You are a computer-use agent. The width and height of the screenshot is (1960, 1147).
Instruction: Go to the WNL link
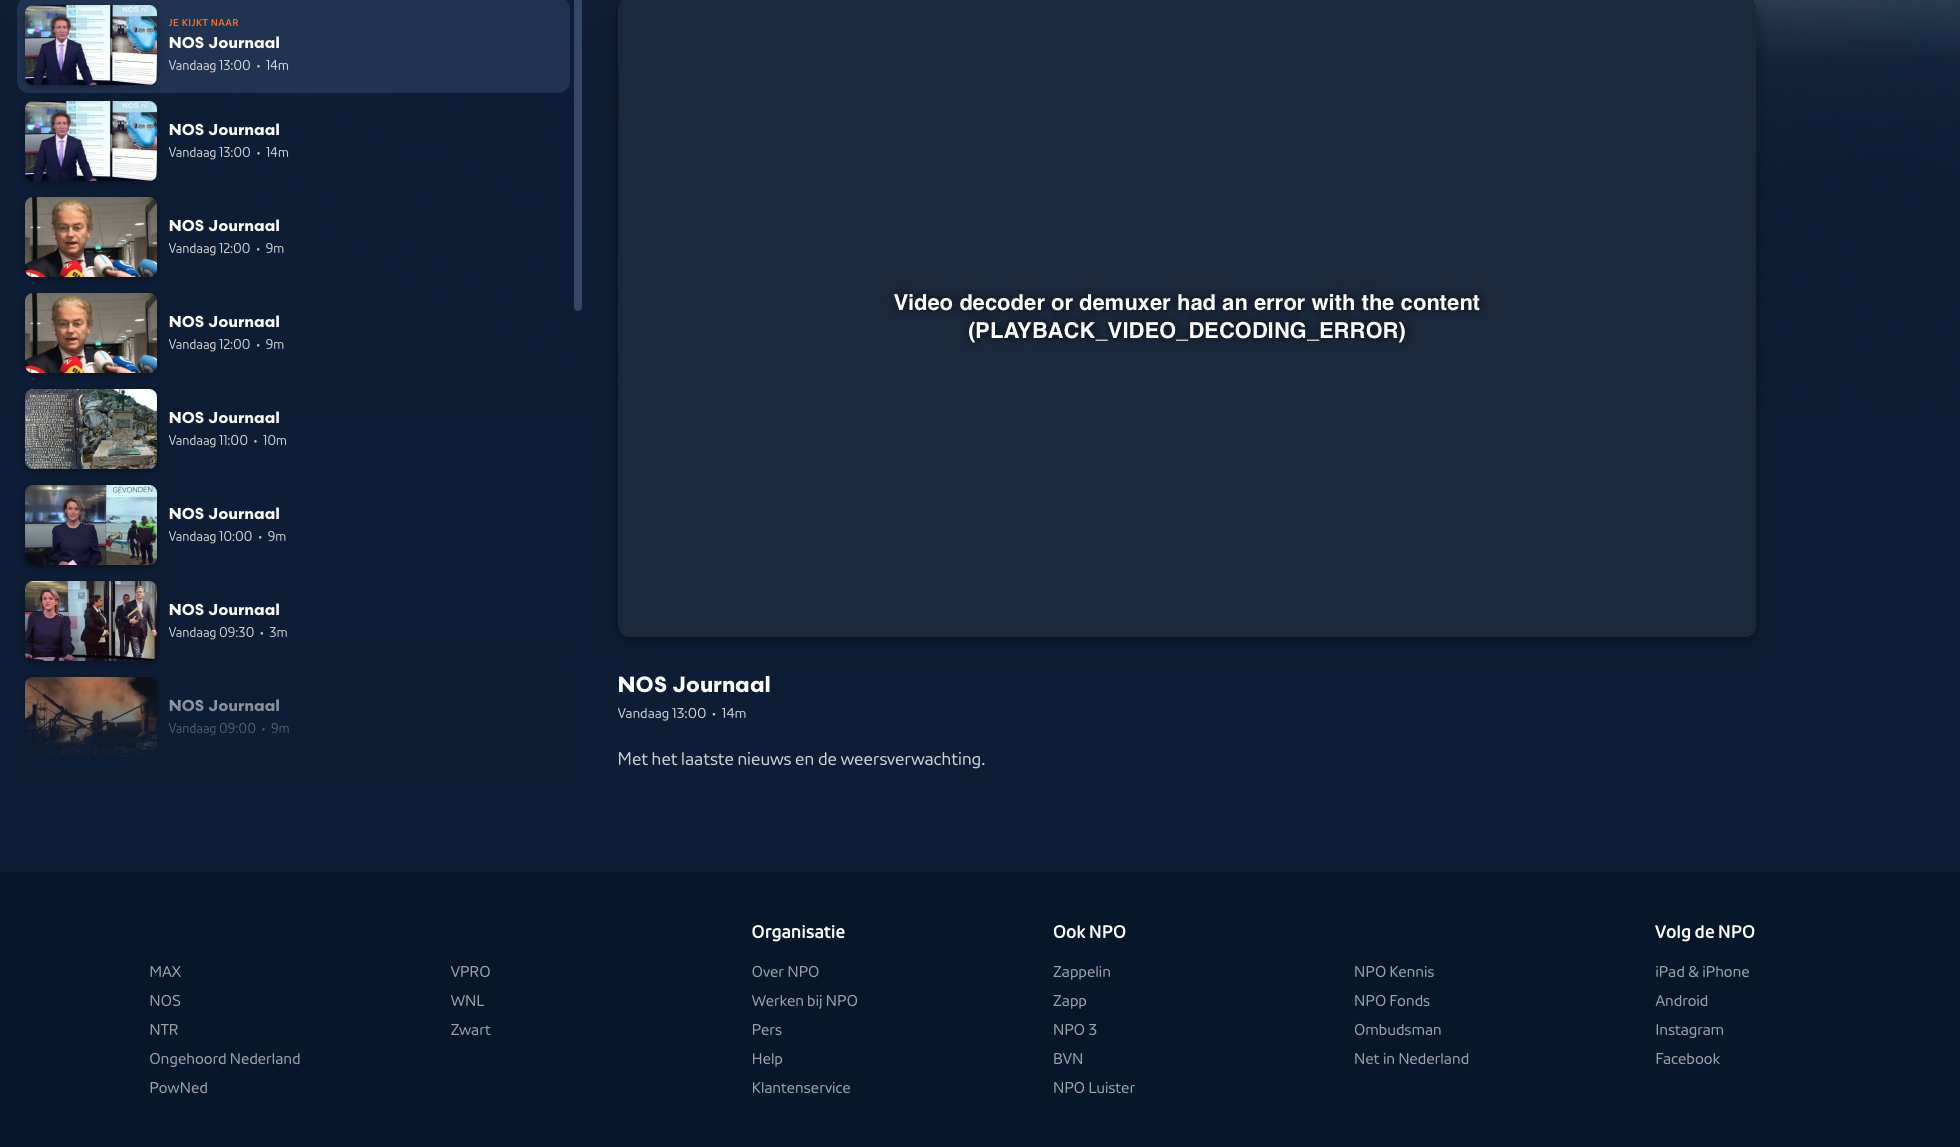click(467, 1001)
